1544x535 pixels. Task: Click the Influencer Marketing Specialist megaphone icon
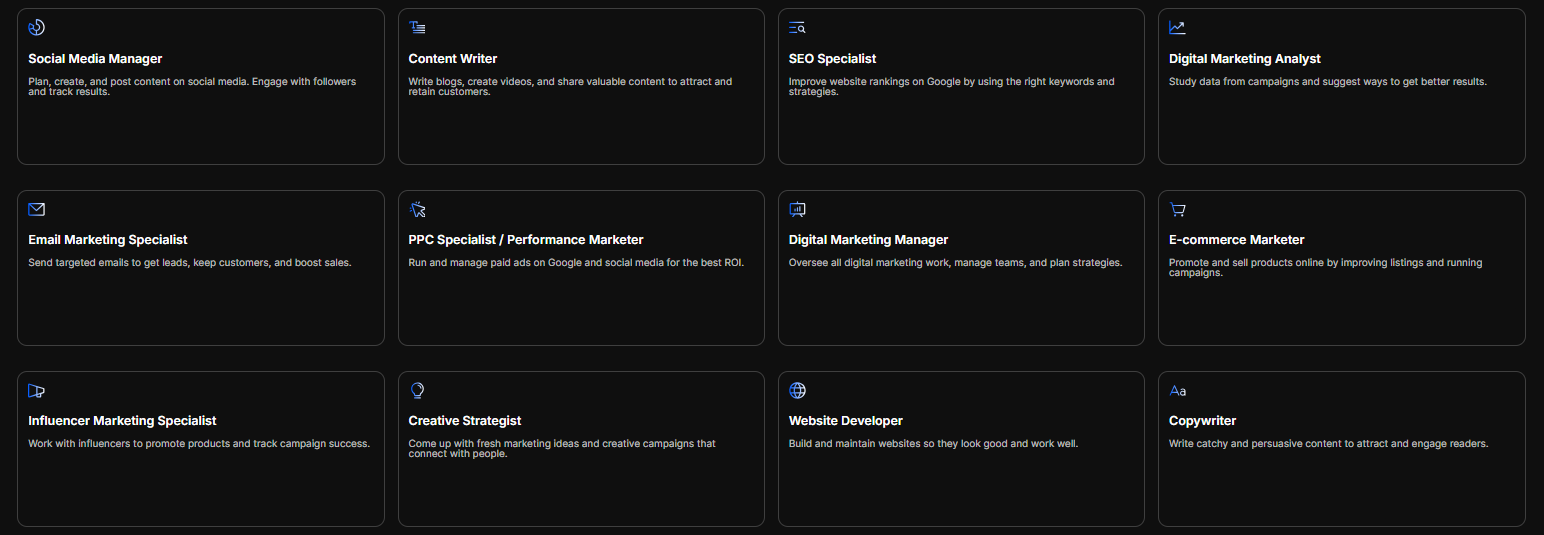coord(37,391)
